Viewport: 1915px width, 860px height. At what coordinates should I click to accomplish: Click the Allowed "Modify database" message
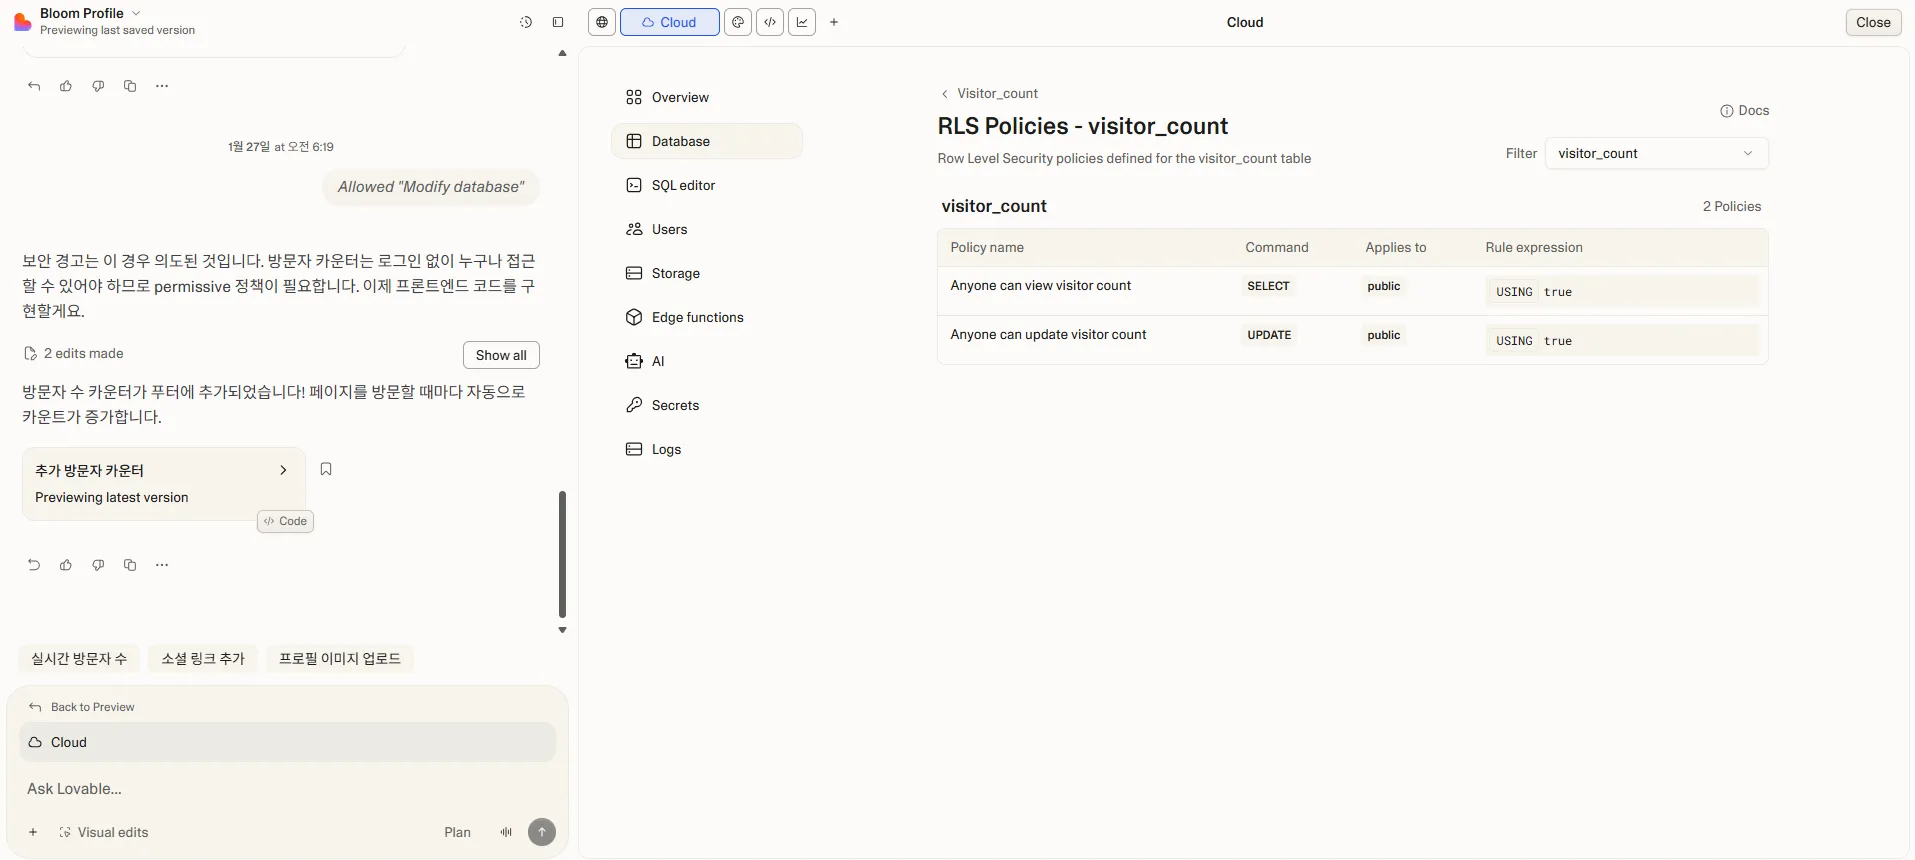pyautogui.click(x=431, y=187)
